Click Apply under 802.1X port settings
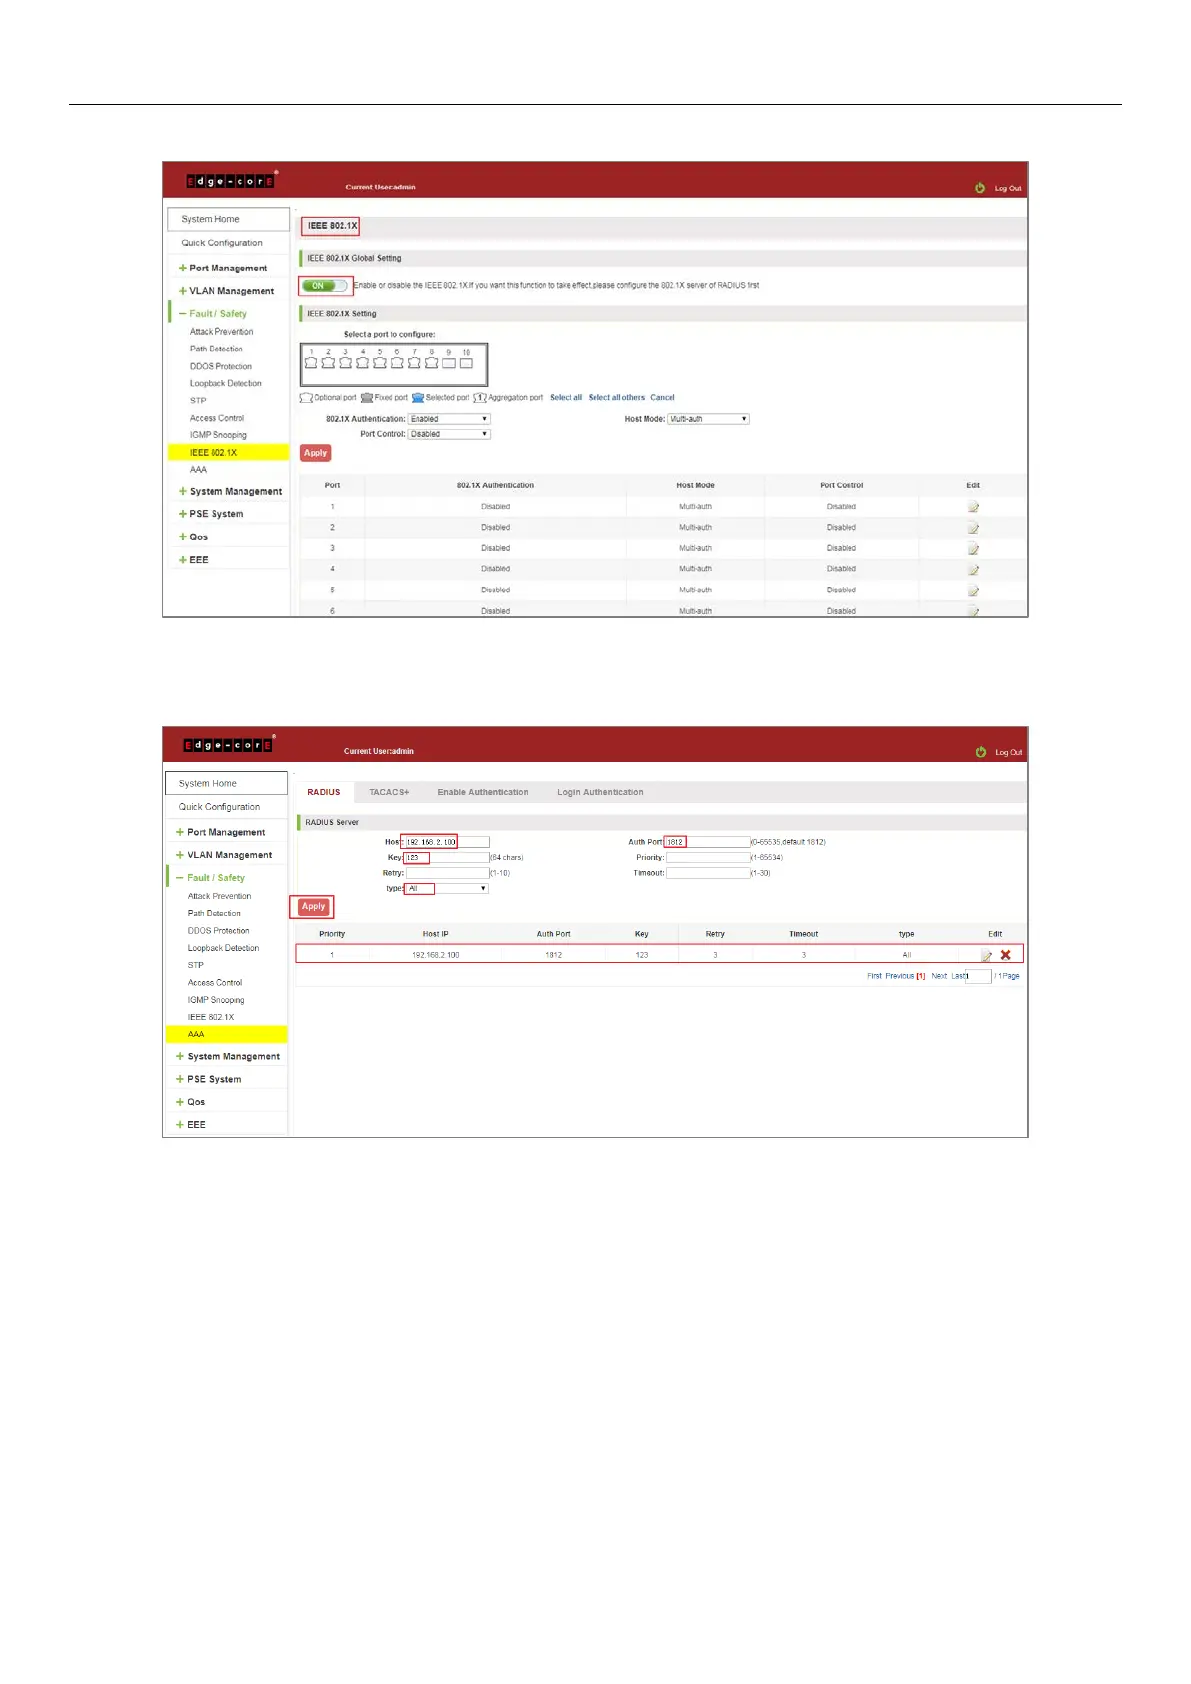 (316, 453)
